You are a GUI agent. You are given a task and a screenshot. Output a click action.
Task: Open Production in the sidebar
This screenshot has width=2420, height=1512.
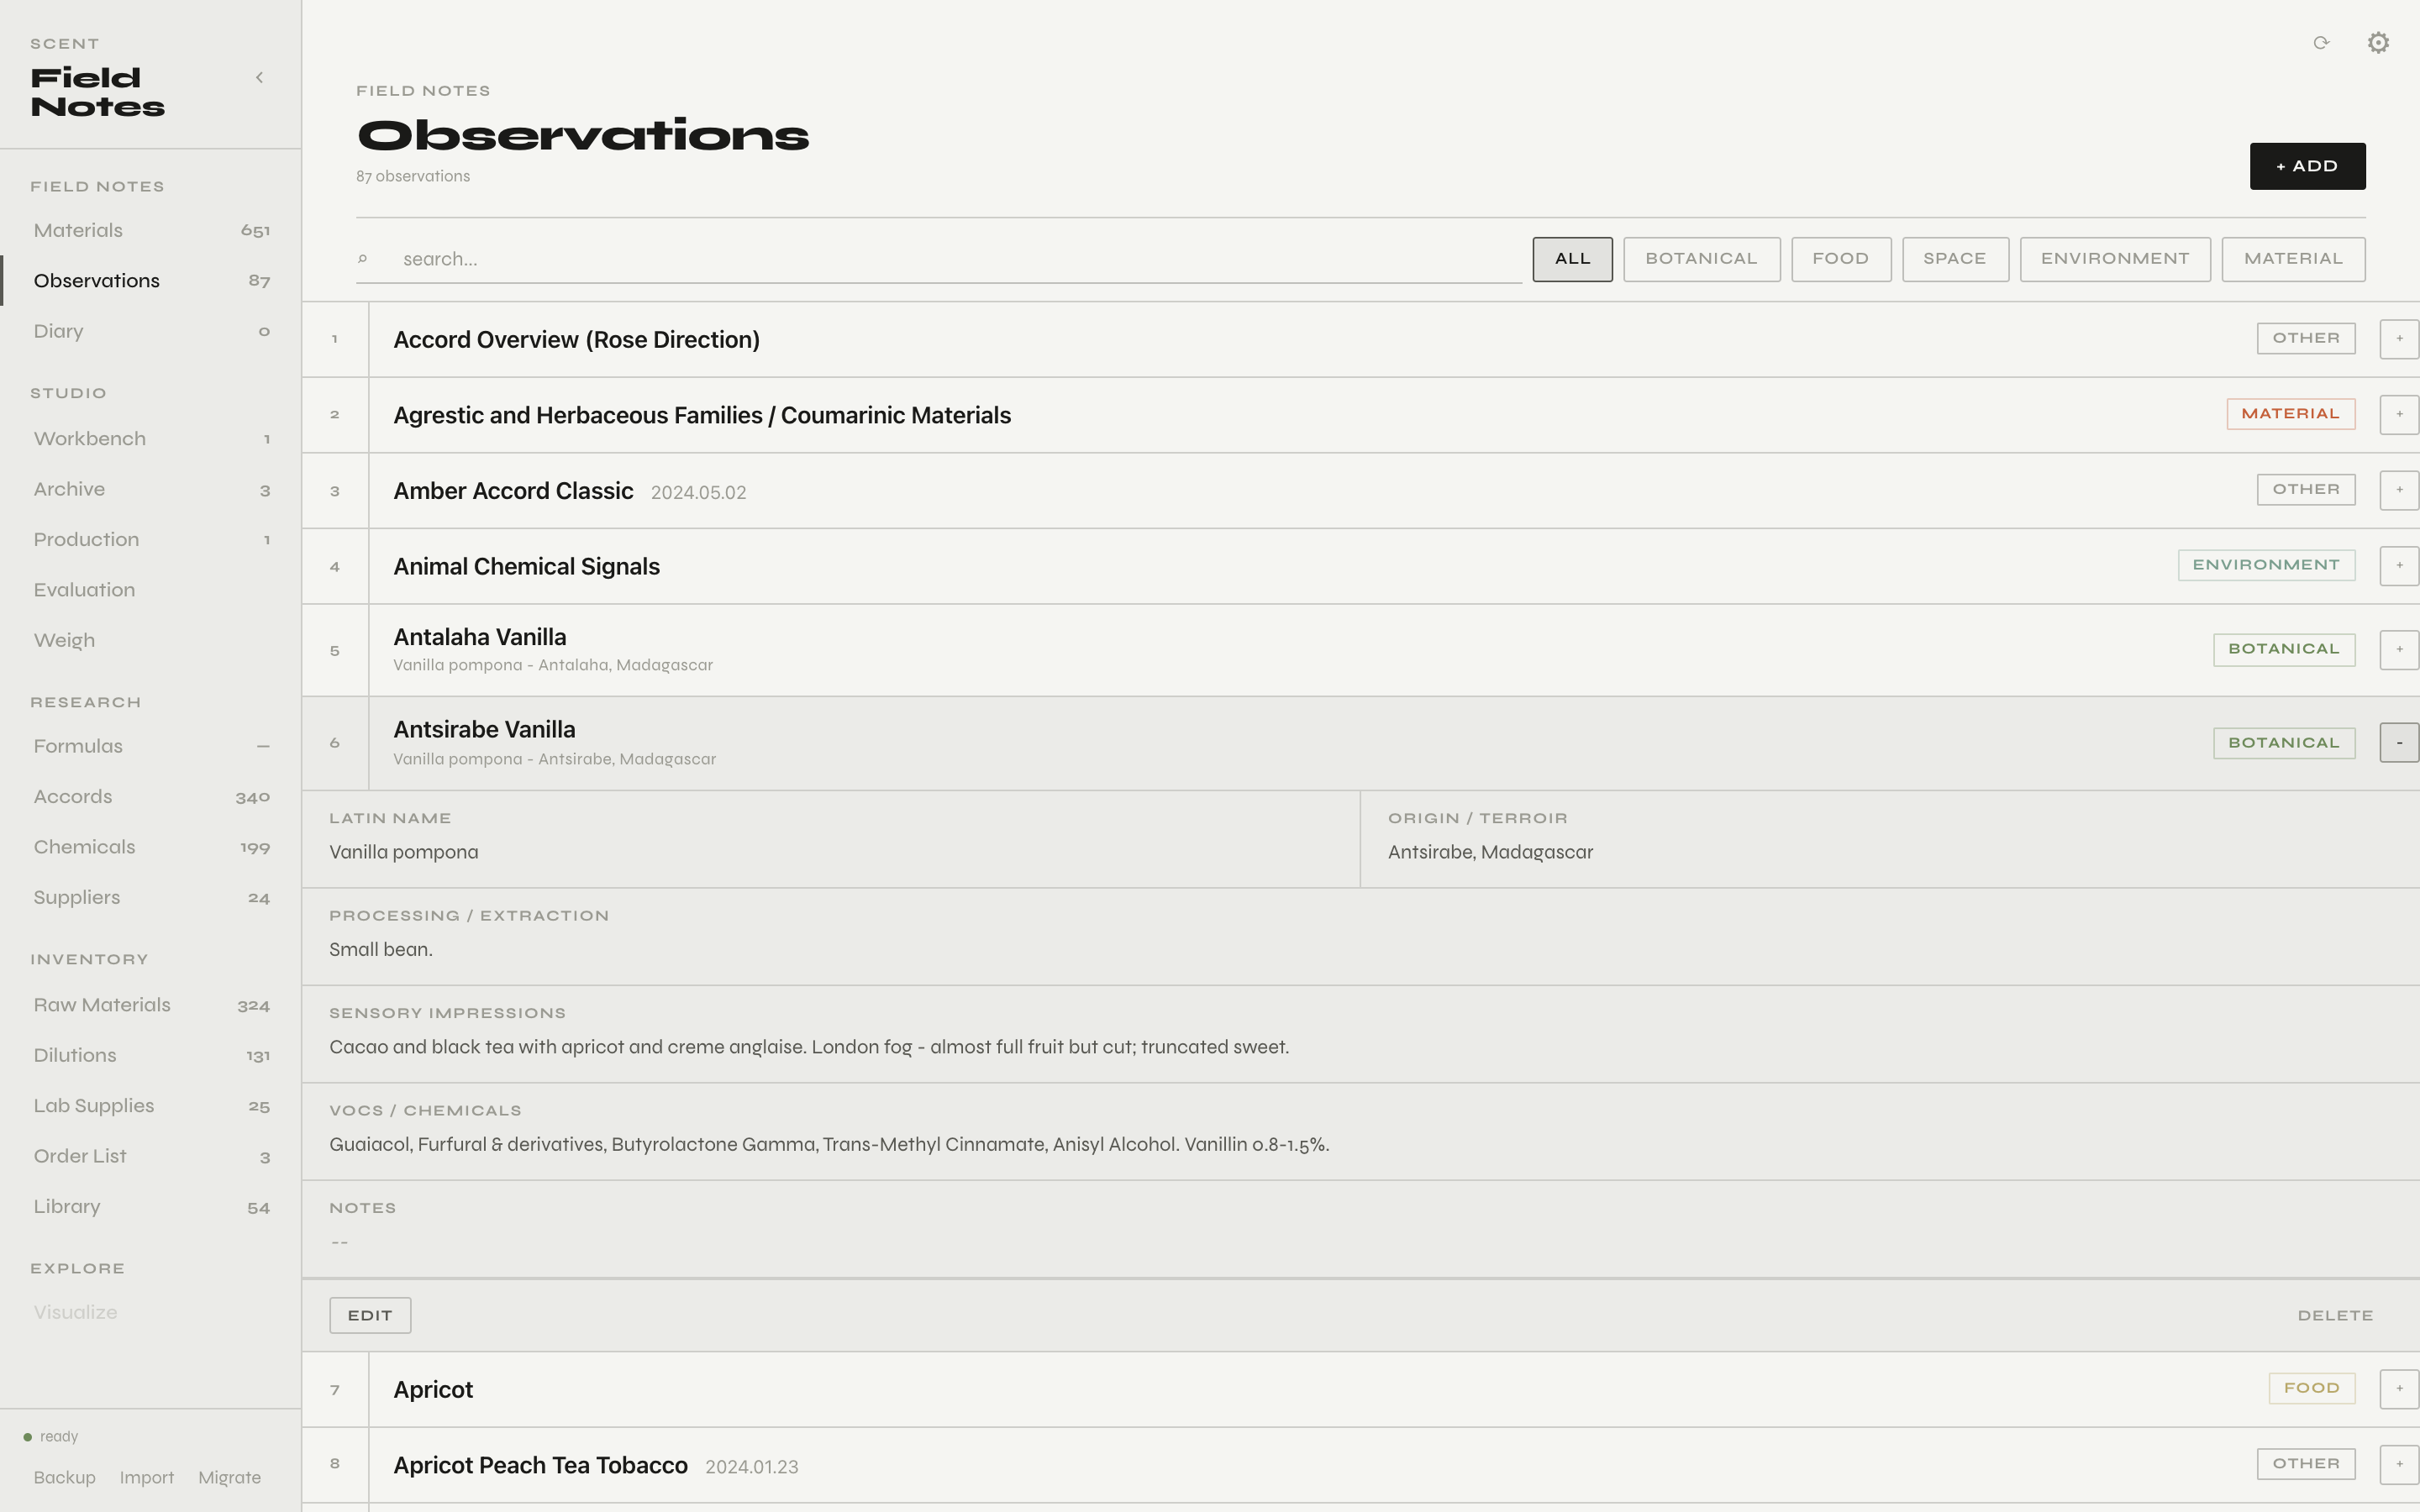pos(151,540)
